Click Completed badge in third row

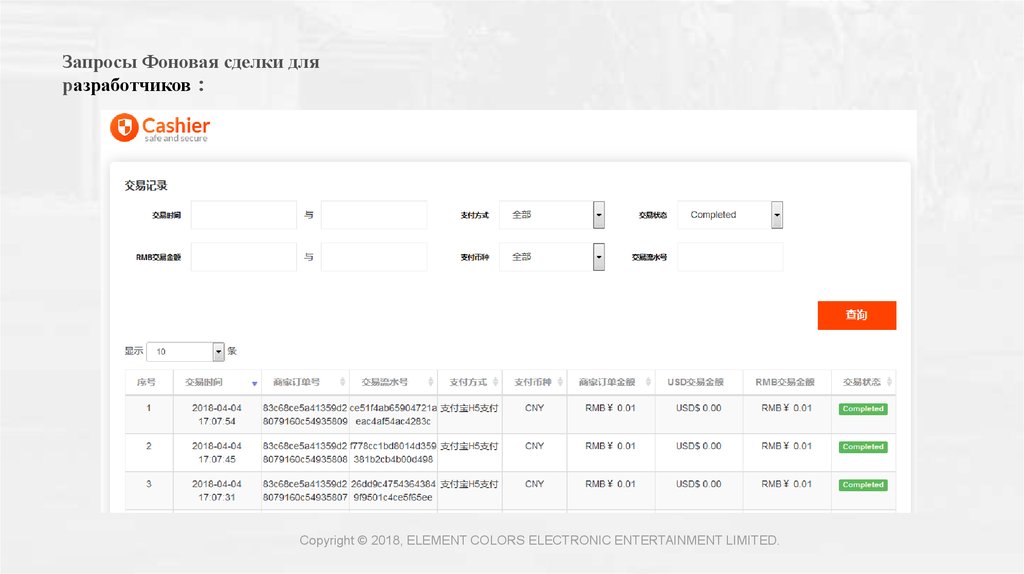(x=863, y=485)
